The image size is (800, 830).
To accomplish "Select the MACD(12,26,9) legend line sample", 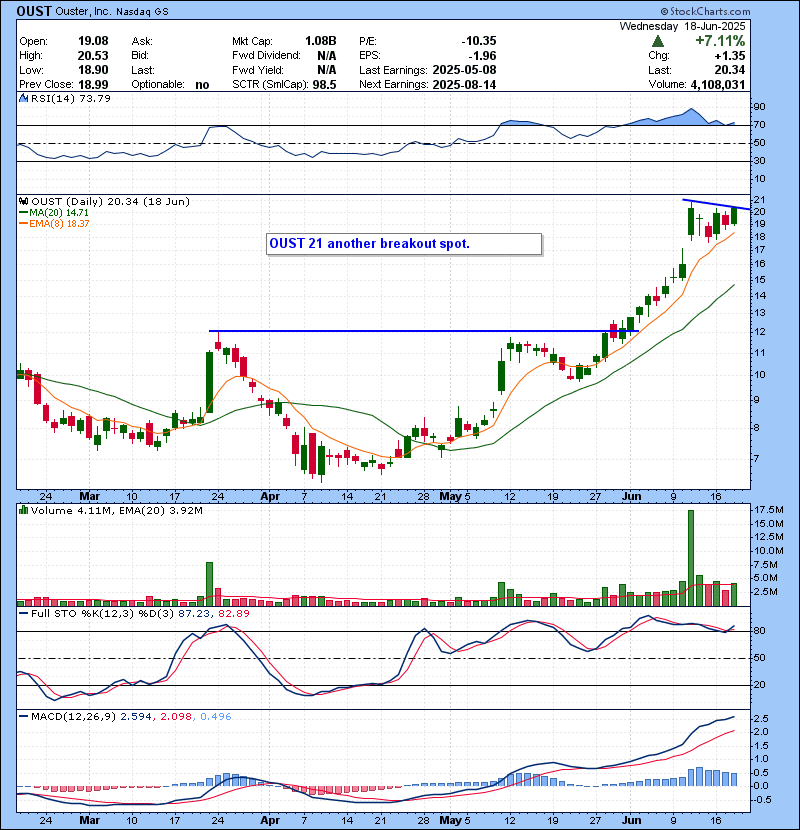I will pos(23,717).
